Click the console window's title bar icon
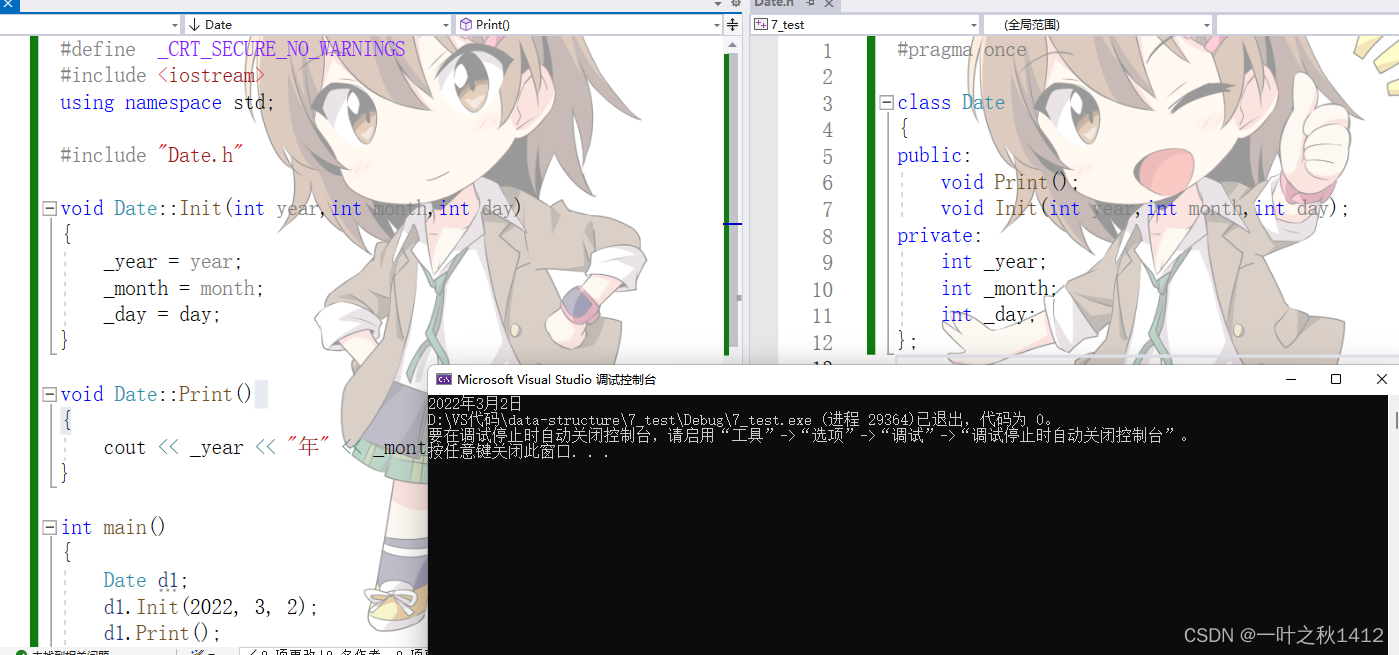 tap(444, 379)
